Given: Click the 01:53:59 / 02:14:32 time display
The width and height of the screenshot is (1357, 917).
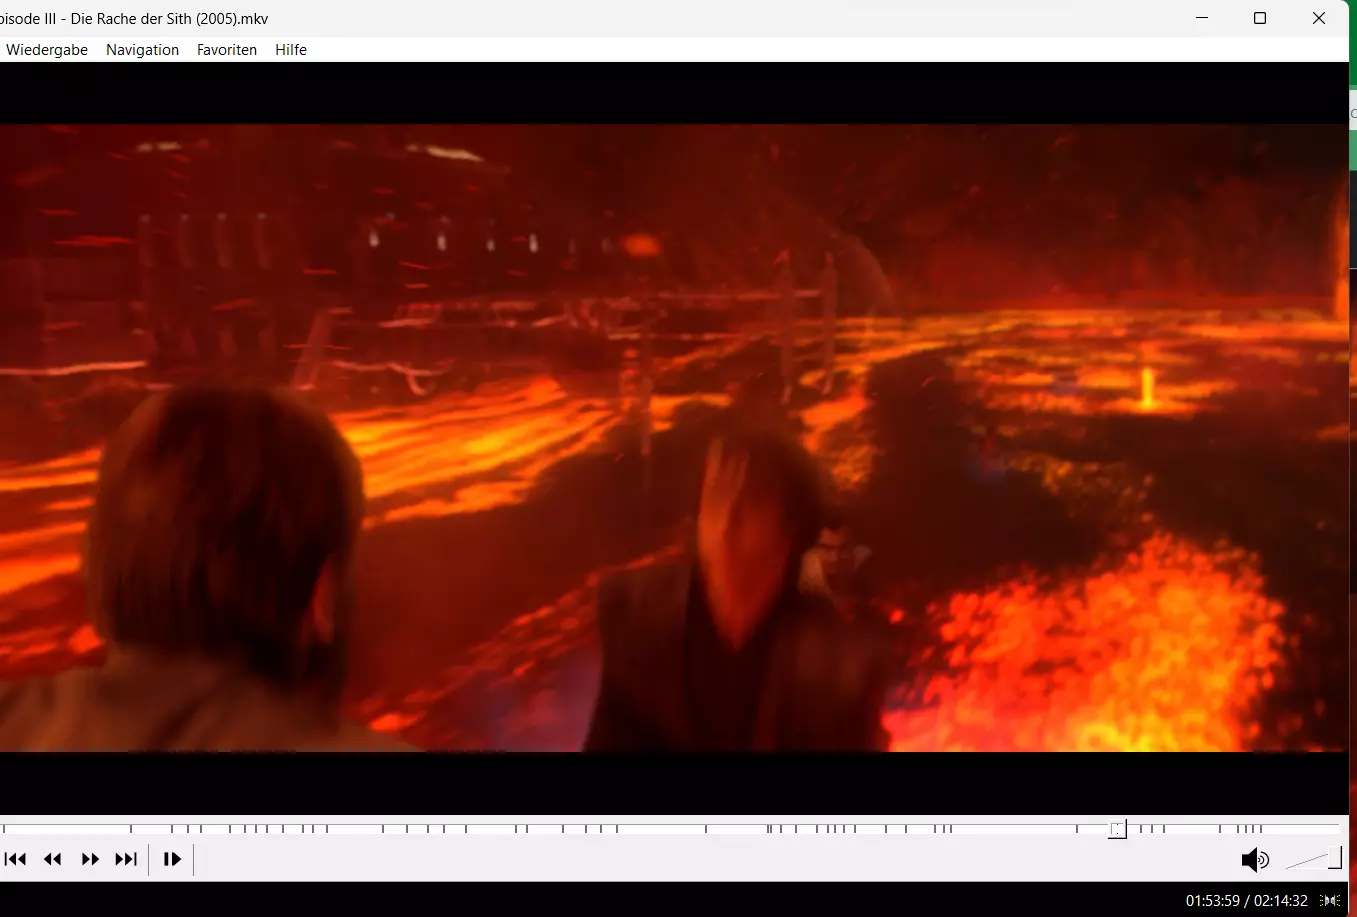Looking at the screenshot, I should pyautogui.click(x=1247, y=901).
